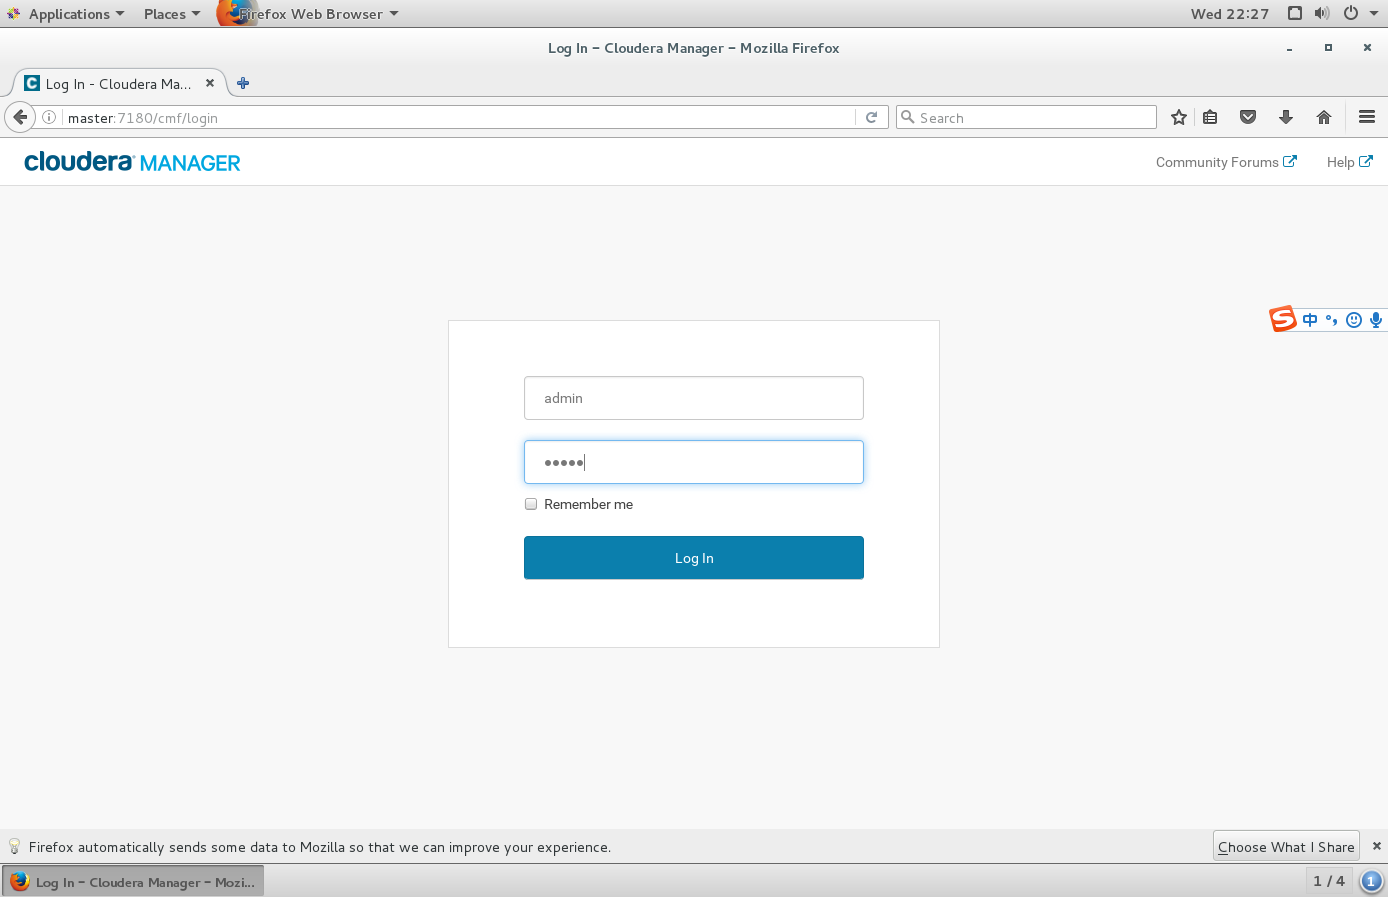Minimize the Firefox window
The width and height of the screenshot is (1388, 897).
point(1290,48)
